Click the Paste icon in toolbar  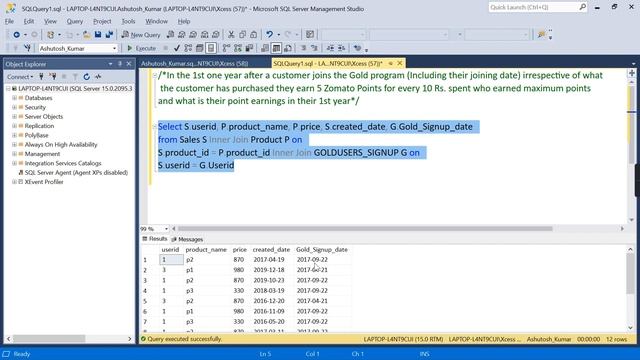pyautogui.click(x=253, y=35)
